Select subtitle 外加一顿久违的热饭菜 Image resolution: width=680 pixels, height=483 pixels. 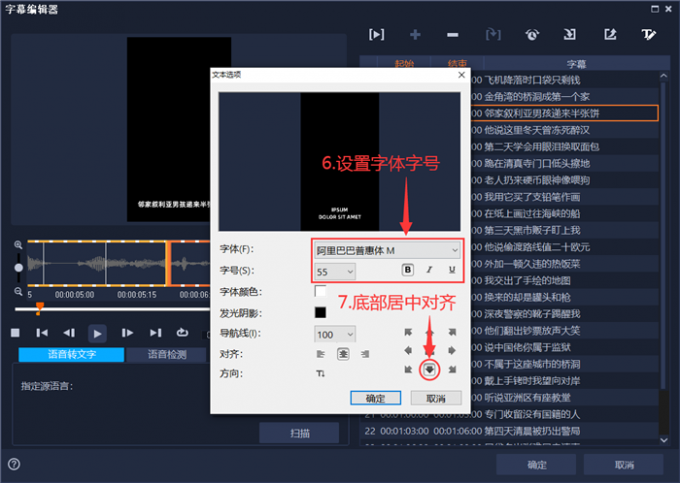point(532,264)
